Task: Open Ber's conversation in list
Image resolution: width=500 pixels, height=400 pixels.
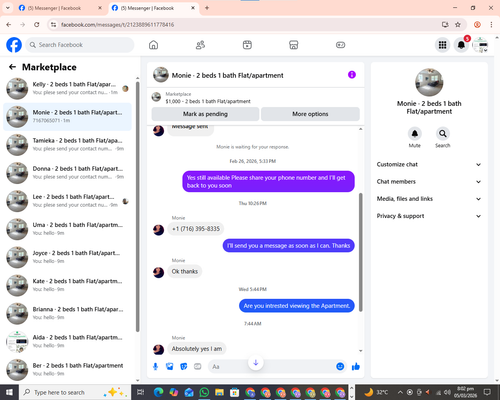Action: pyautogui.click(x=67, y=370)
